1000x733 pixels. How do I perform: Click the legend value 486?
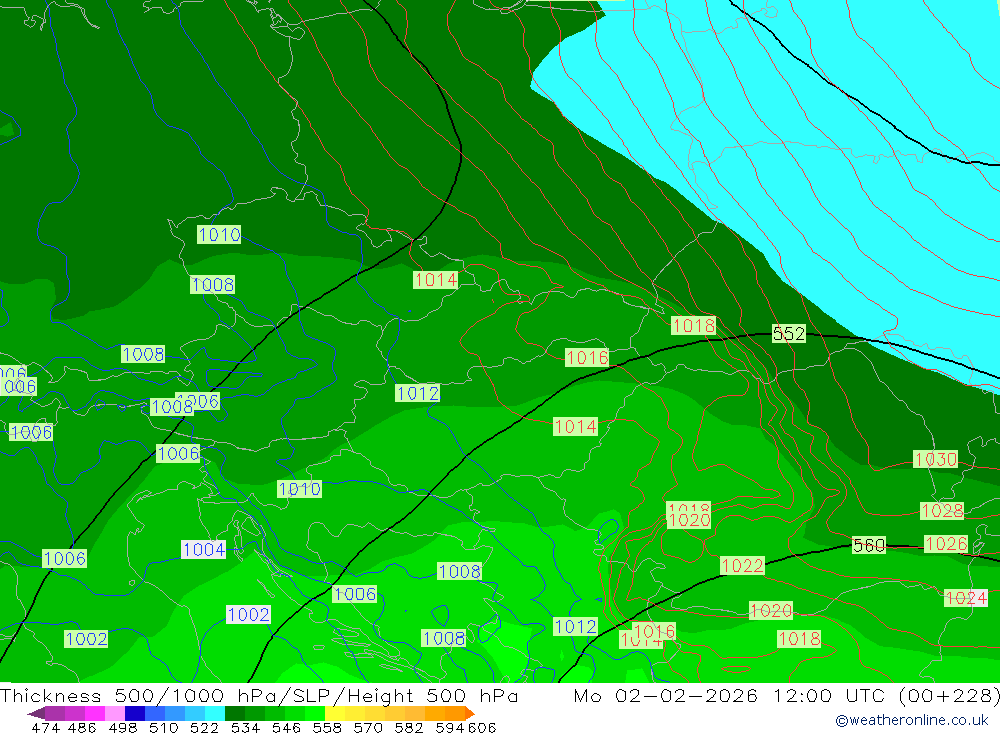click(x=82, y=728)
